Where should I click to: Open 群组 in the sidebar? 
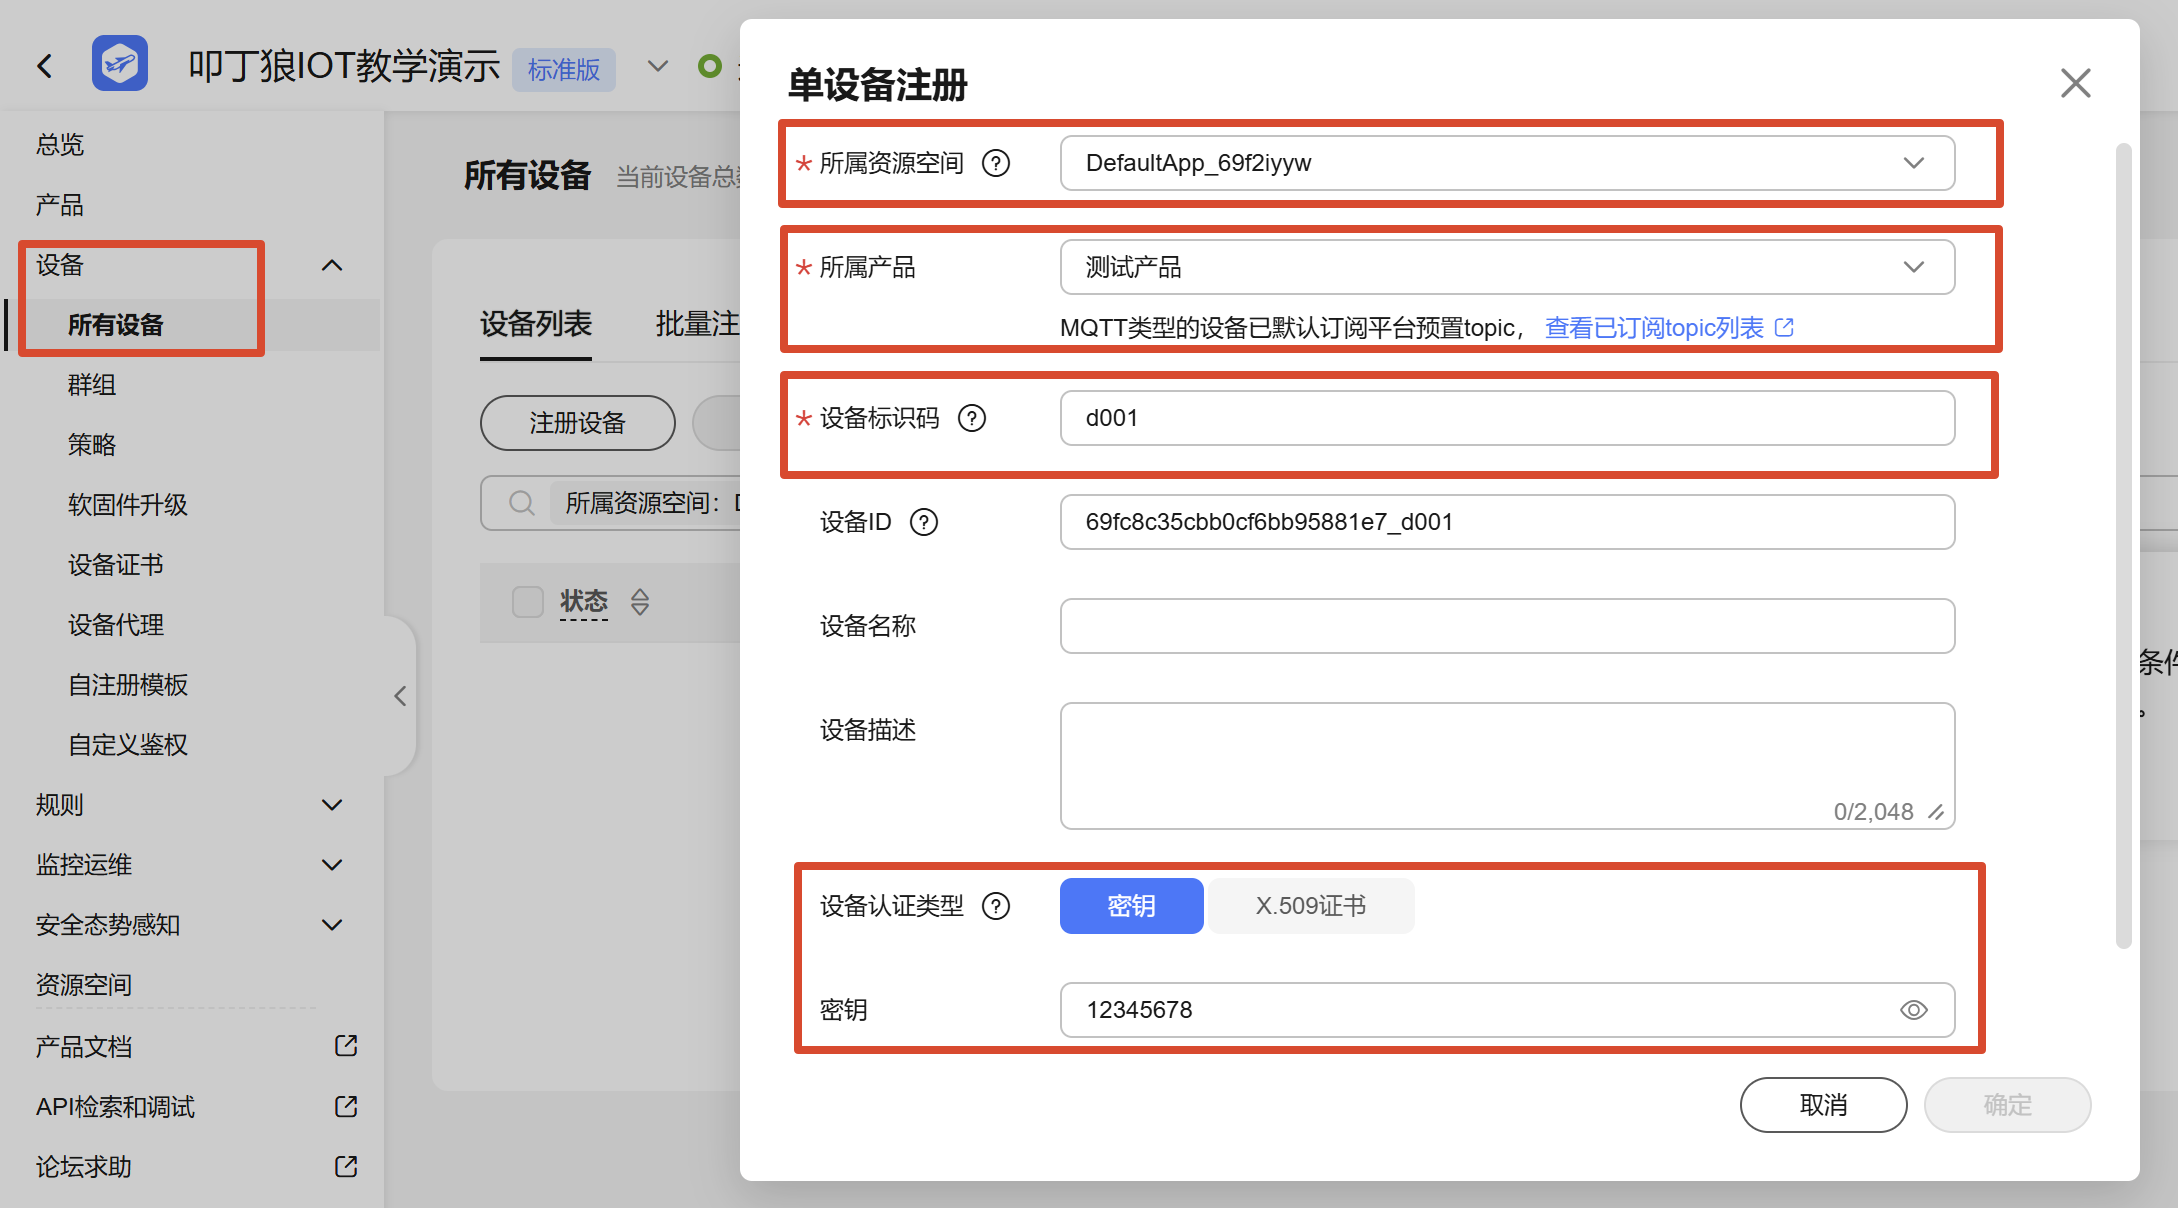[92, 385]
